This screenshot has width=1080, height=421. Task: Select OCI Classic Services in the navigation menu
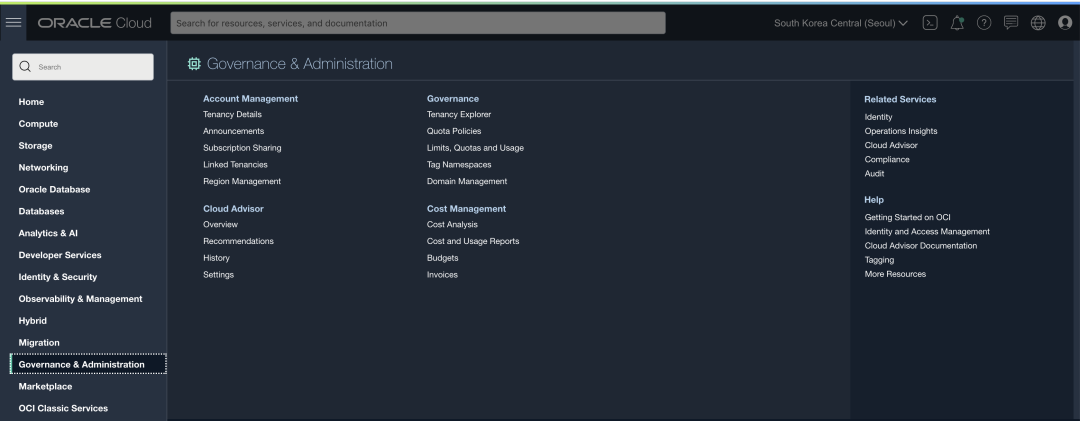pos(63,409)
